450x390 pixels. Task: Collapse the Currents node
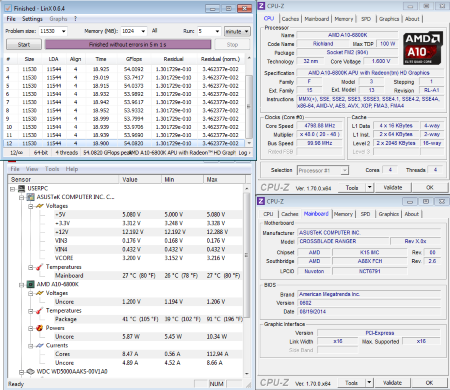coord(30,346)
